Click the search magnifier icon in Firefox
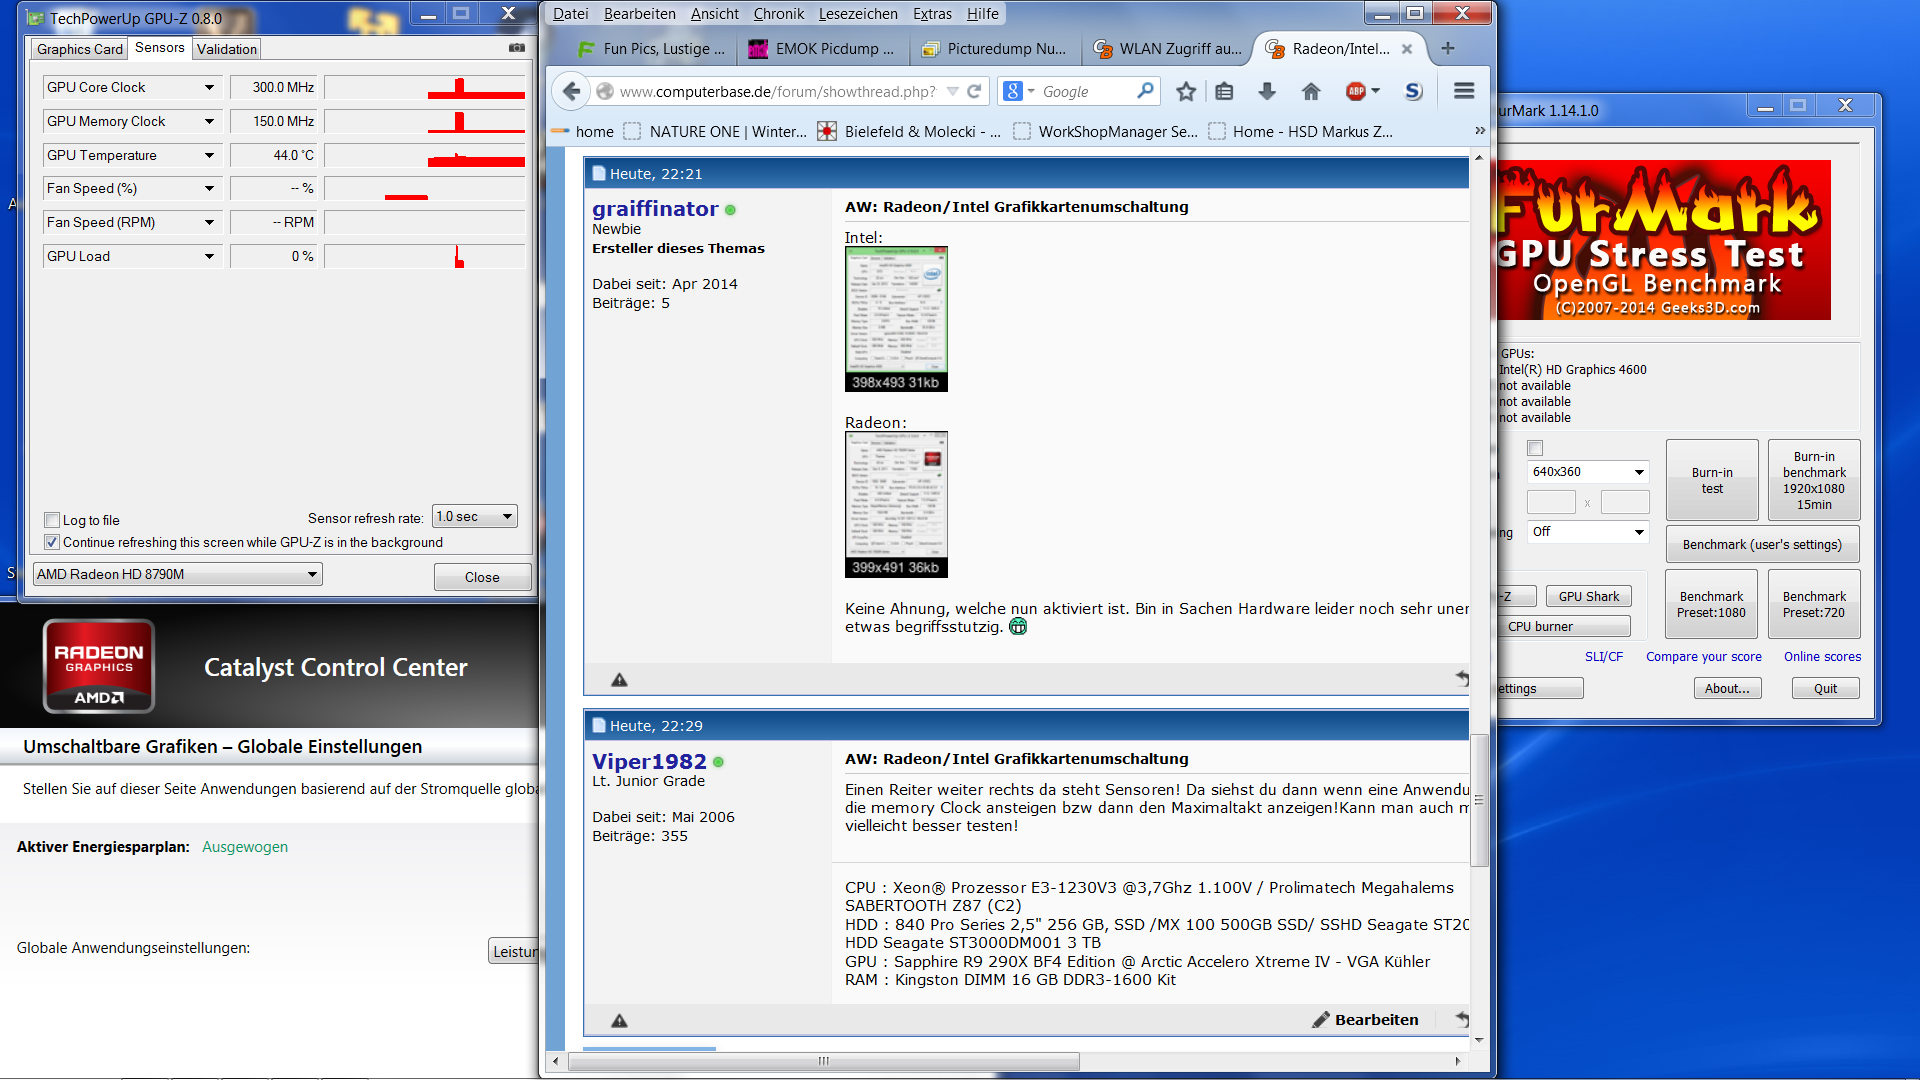This screenshot has width=1920, height=1080. tap(1145, 91)
